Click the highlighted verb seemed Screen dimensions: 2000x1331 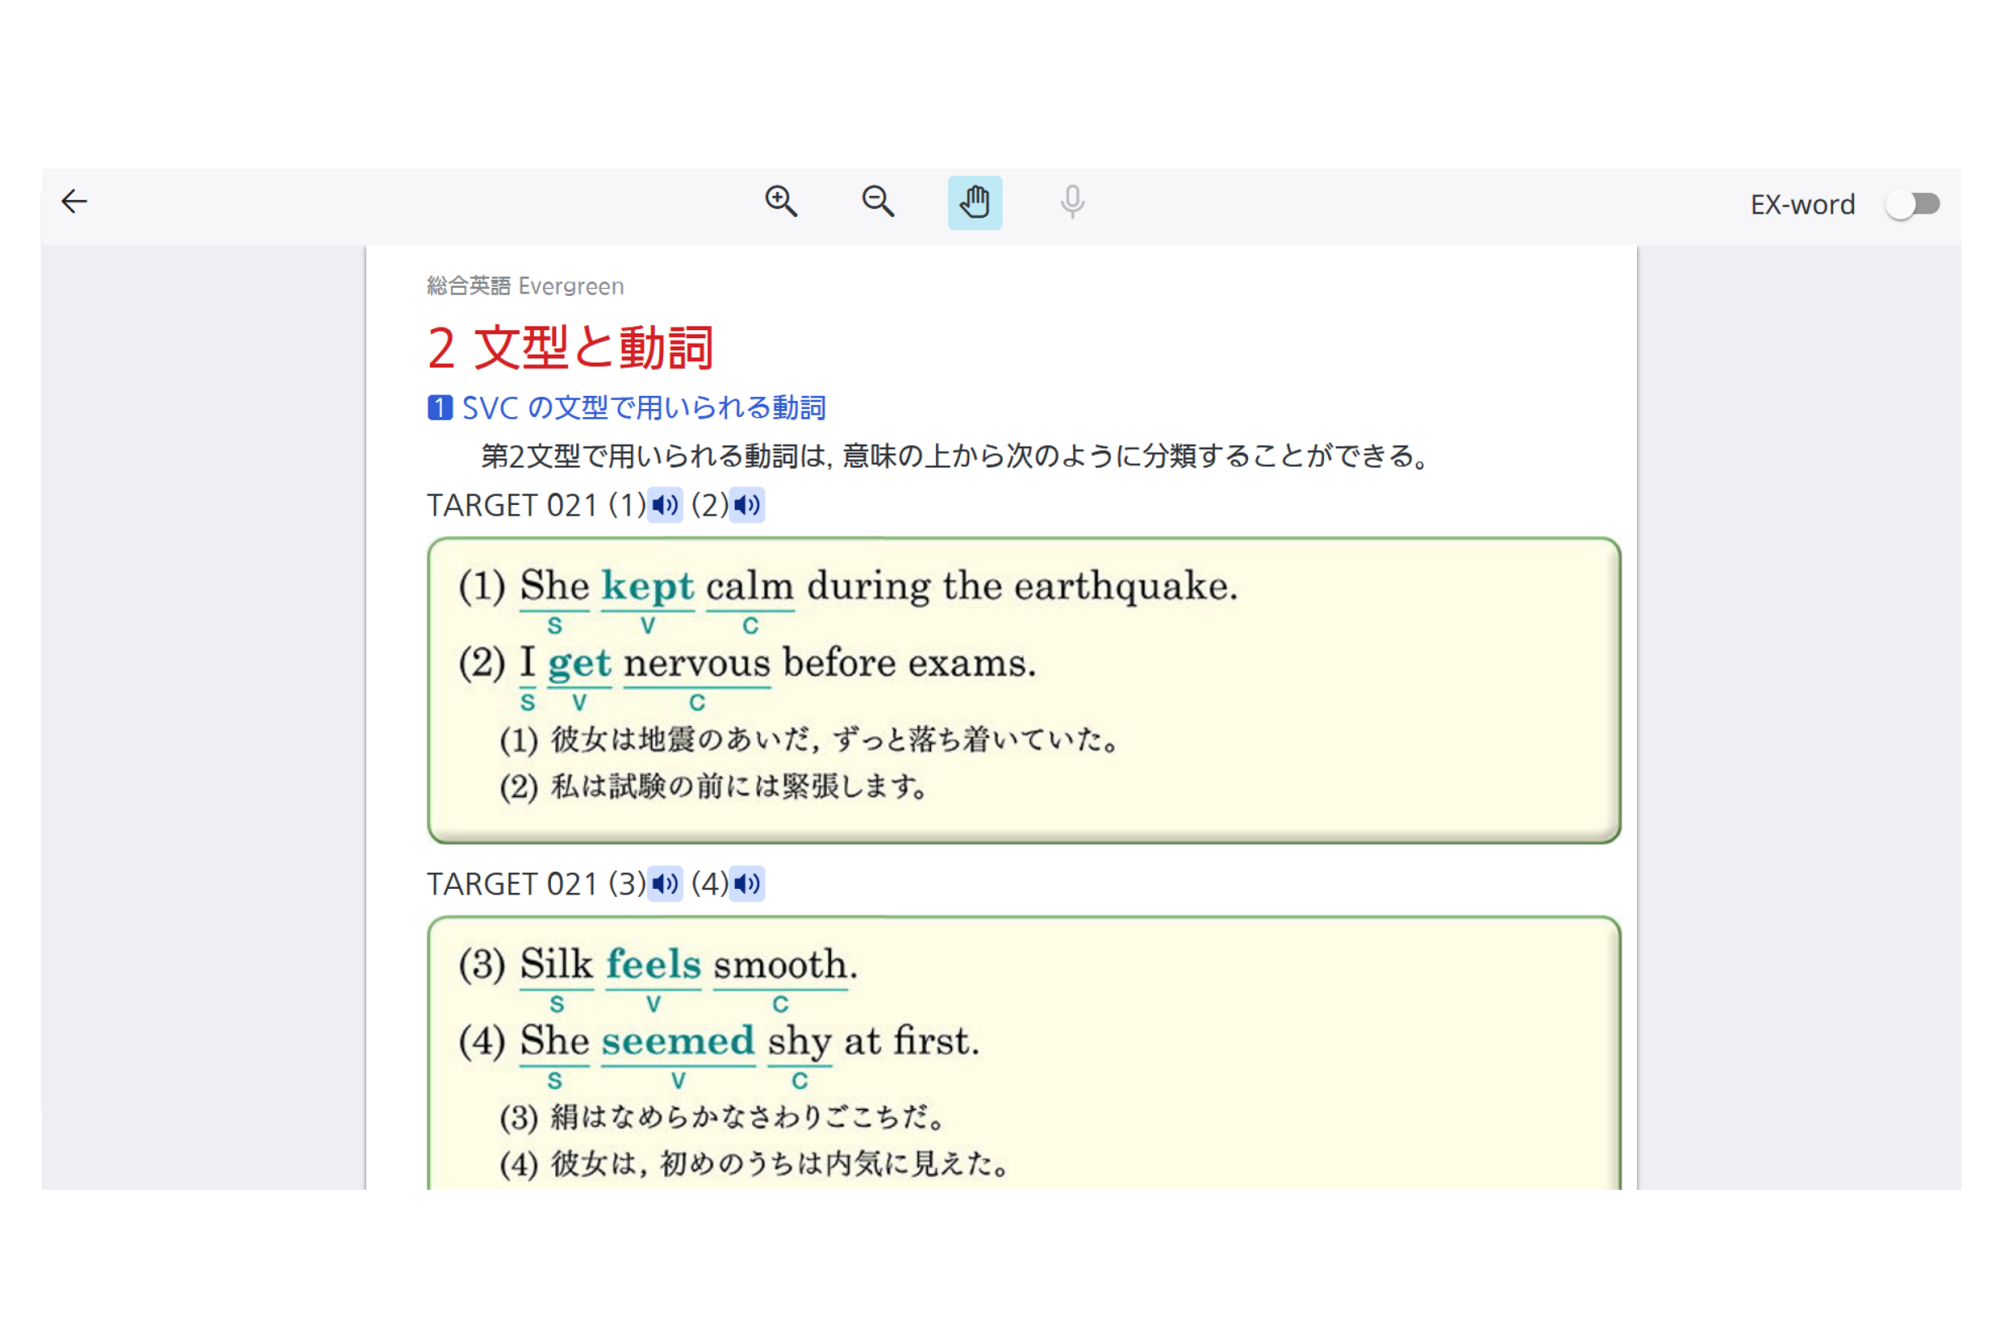point(678,1041)
